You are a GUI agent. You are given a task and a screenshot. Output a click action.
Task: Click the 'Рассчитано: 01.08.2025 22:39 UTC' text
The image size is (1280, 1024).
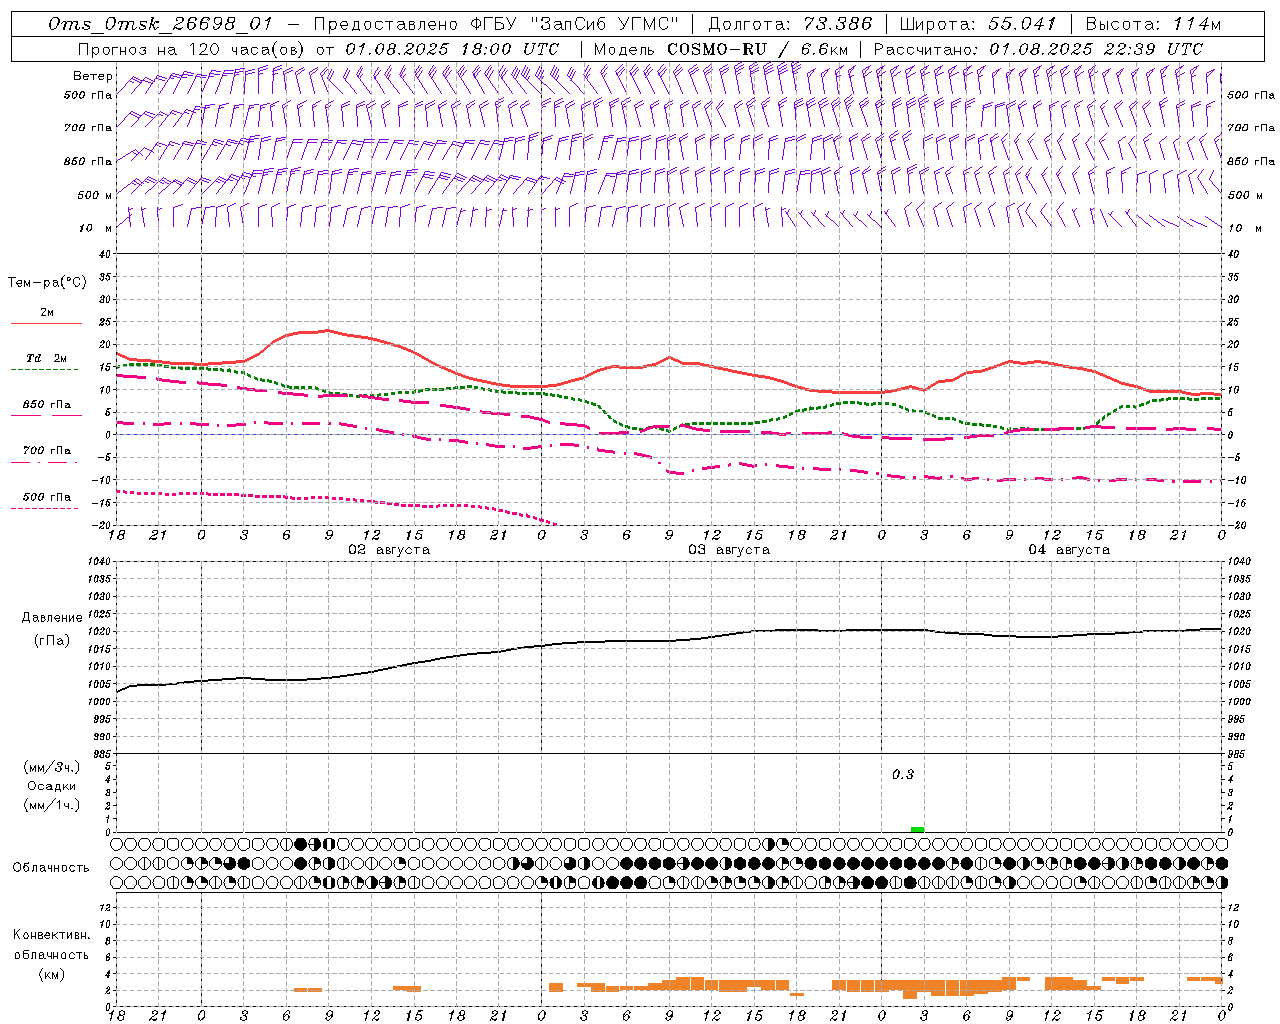tap(1038, 48)
